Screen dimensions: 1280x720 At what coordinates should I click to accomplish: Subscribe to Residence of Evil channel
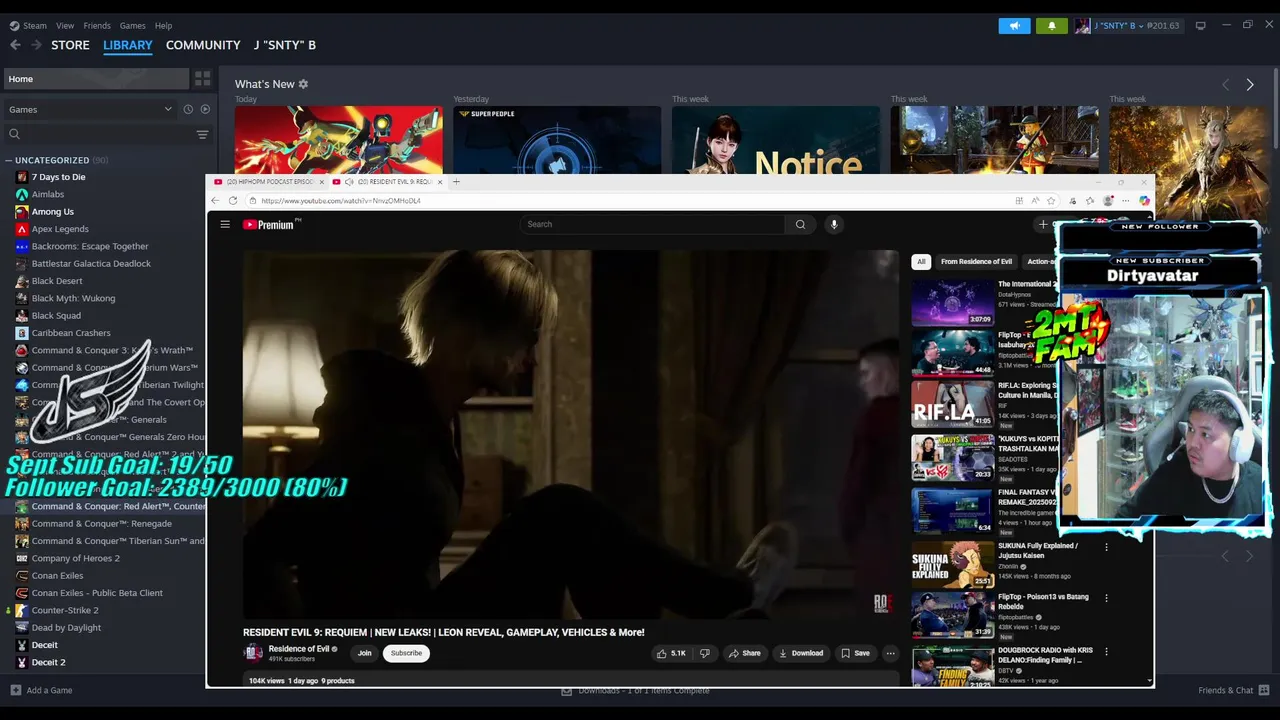(406, 653)
